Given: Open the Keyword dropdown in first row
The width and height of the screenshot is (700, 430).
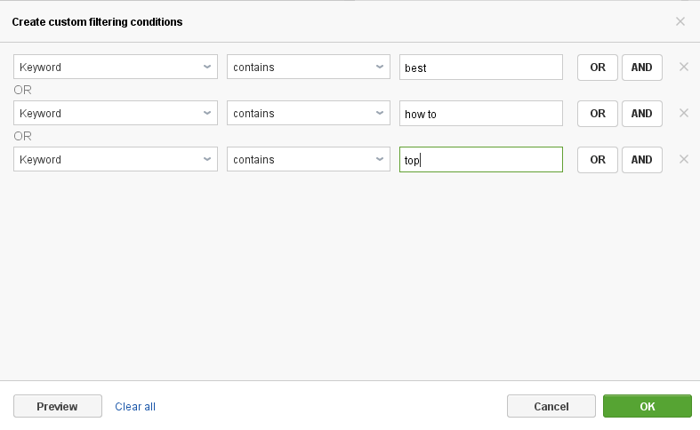Looking at the screenshot, I should point(115,67).
